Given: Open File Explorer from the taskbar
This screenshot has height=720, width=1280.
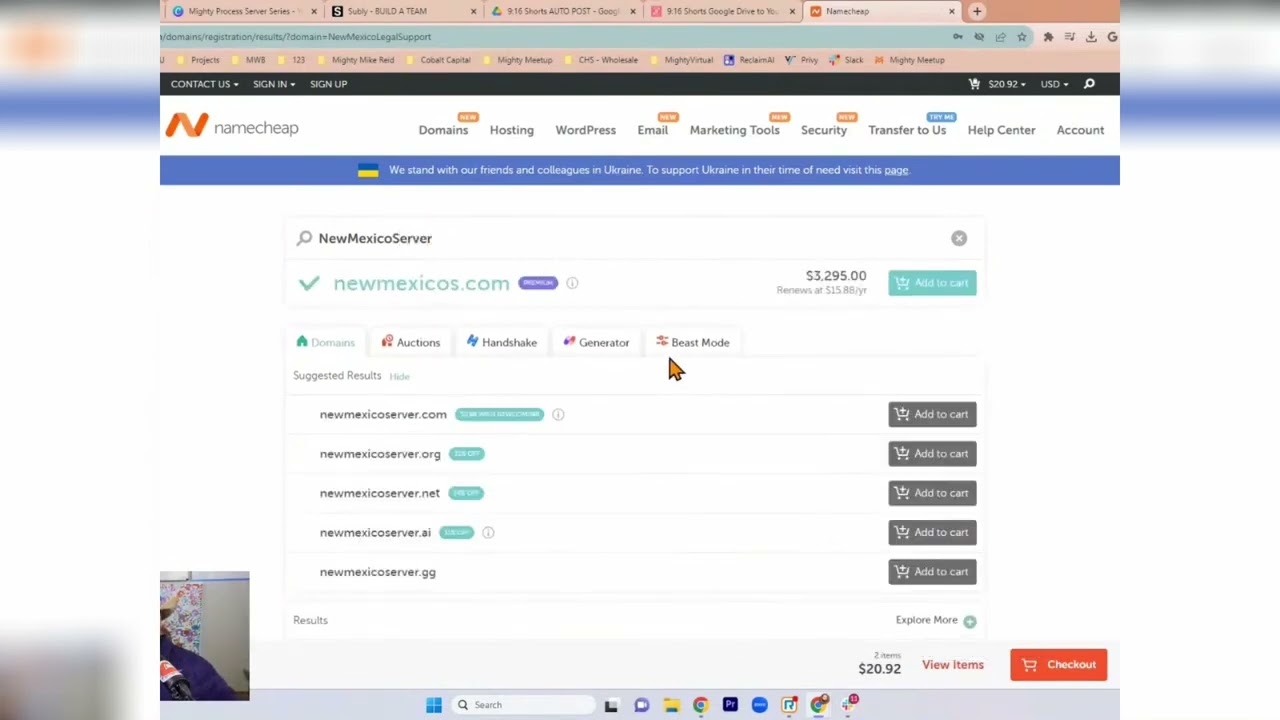Looking at the screenshot, I should click(x=671, y=705).
